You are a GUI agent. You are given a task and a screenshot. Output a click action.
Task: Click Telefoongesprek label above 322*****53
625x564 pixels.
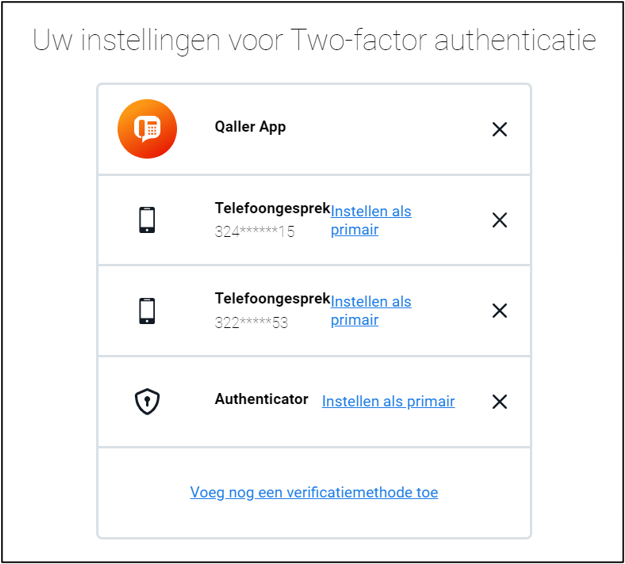[x=272, y=298]
